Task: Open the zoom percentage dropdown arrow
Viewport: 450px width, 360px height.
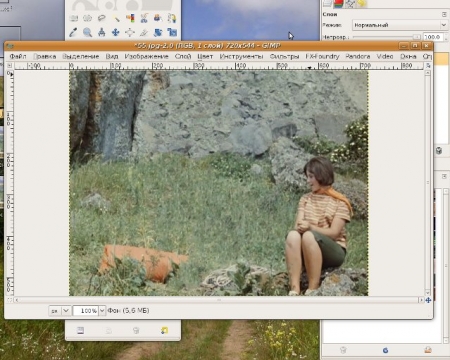Action: (102, 311)
